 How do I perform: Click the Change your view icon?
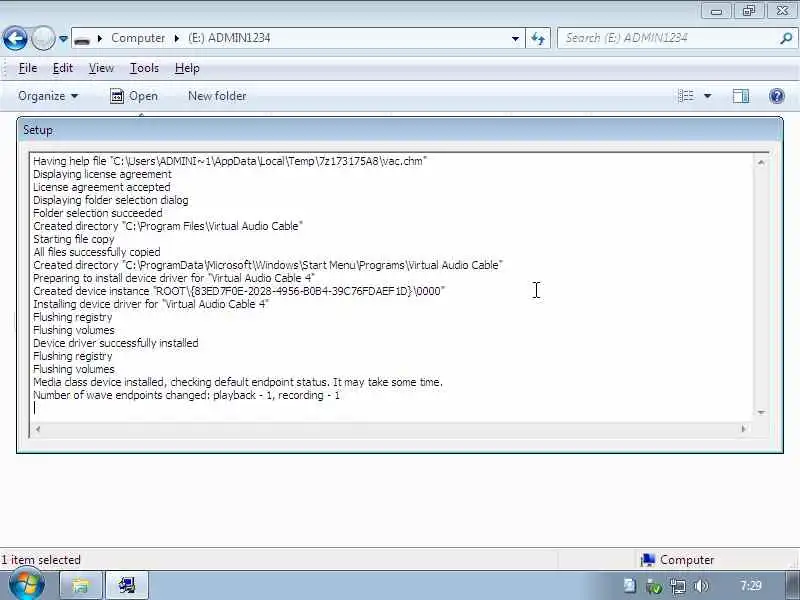click(686, 96)
